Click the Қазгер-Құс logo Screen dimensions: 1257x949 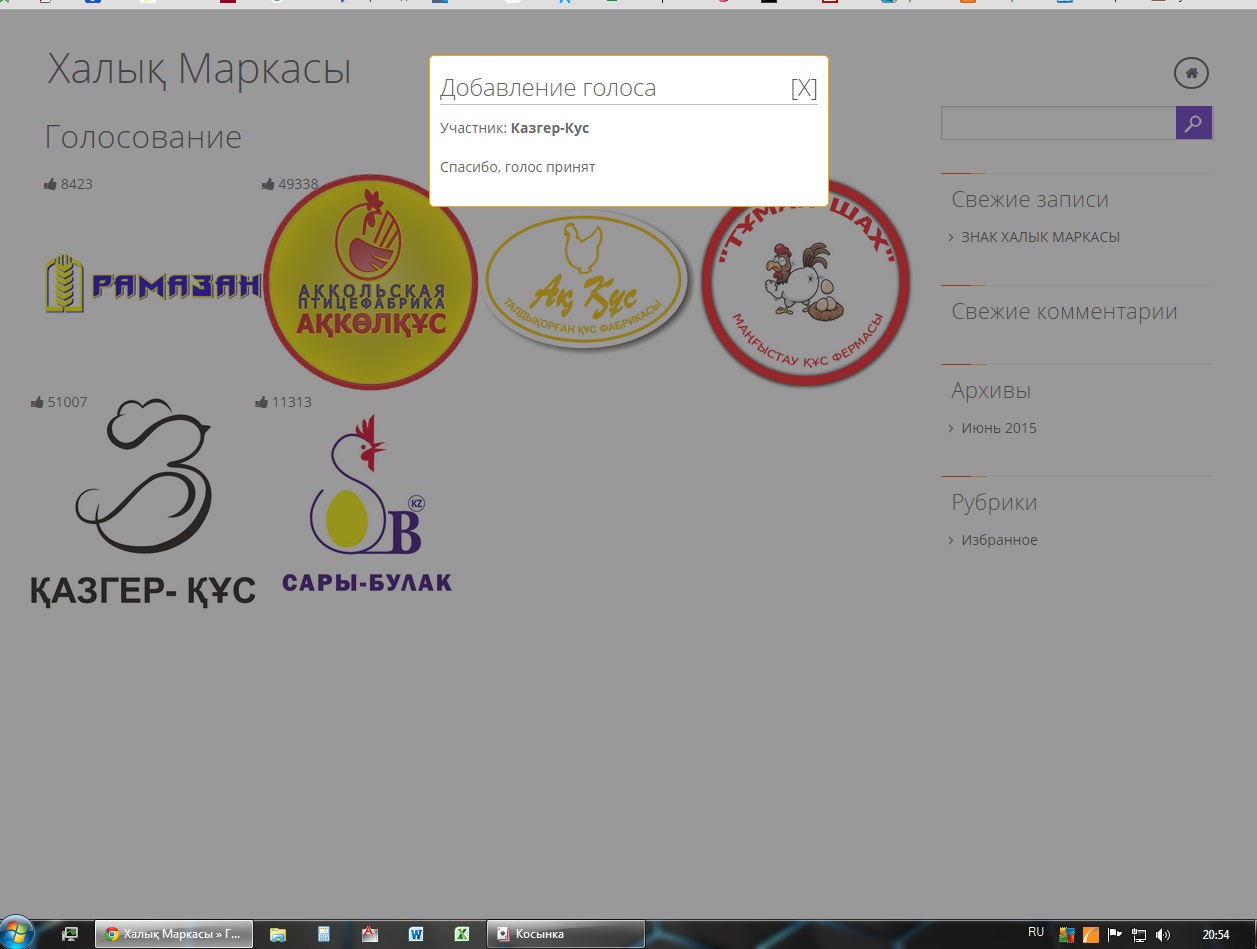[143, 502]
